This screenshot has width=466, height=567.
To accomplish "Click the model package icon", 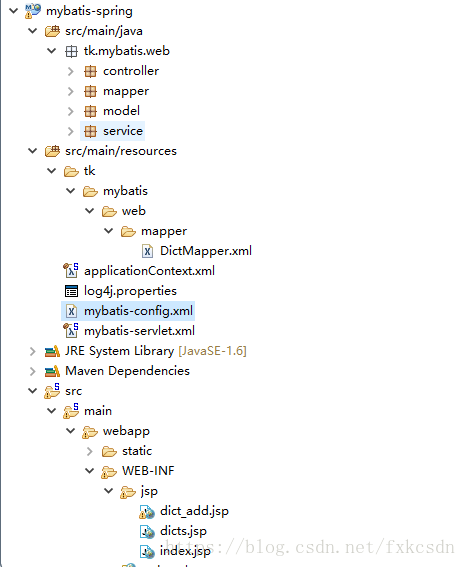I will point(90,111).
